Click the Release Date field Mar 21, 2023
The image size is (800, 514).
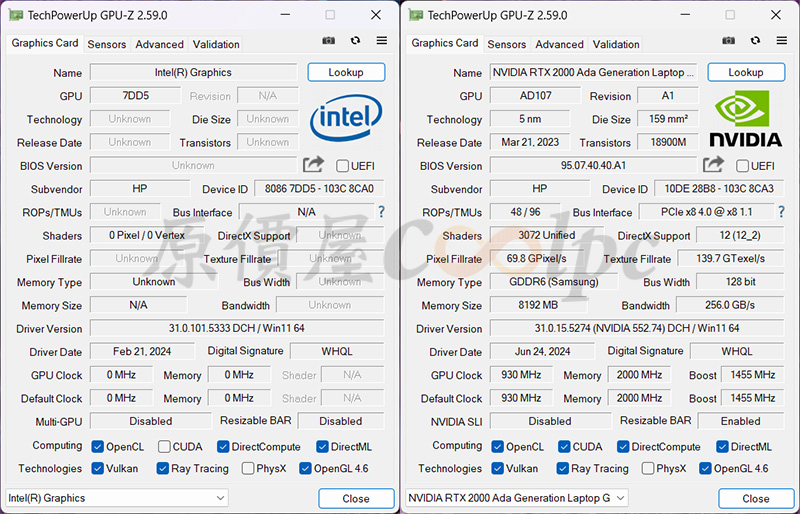point(530,142)
